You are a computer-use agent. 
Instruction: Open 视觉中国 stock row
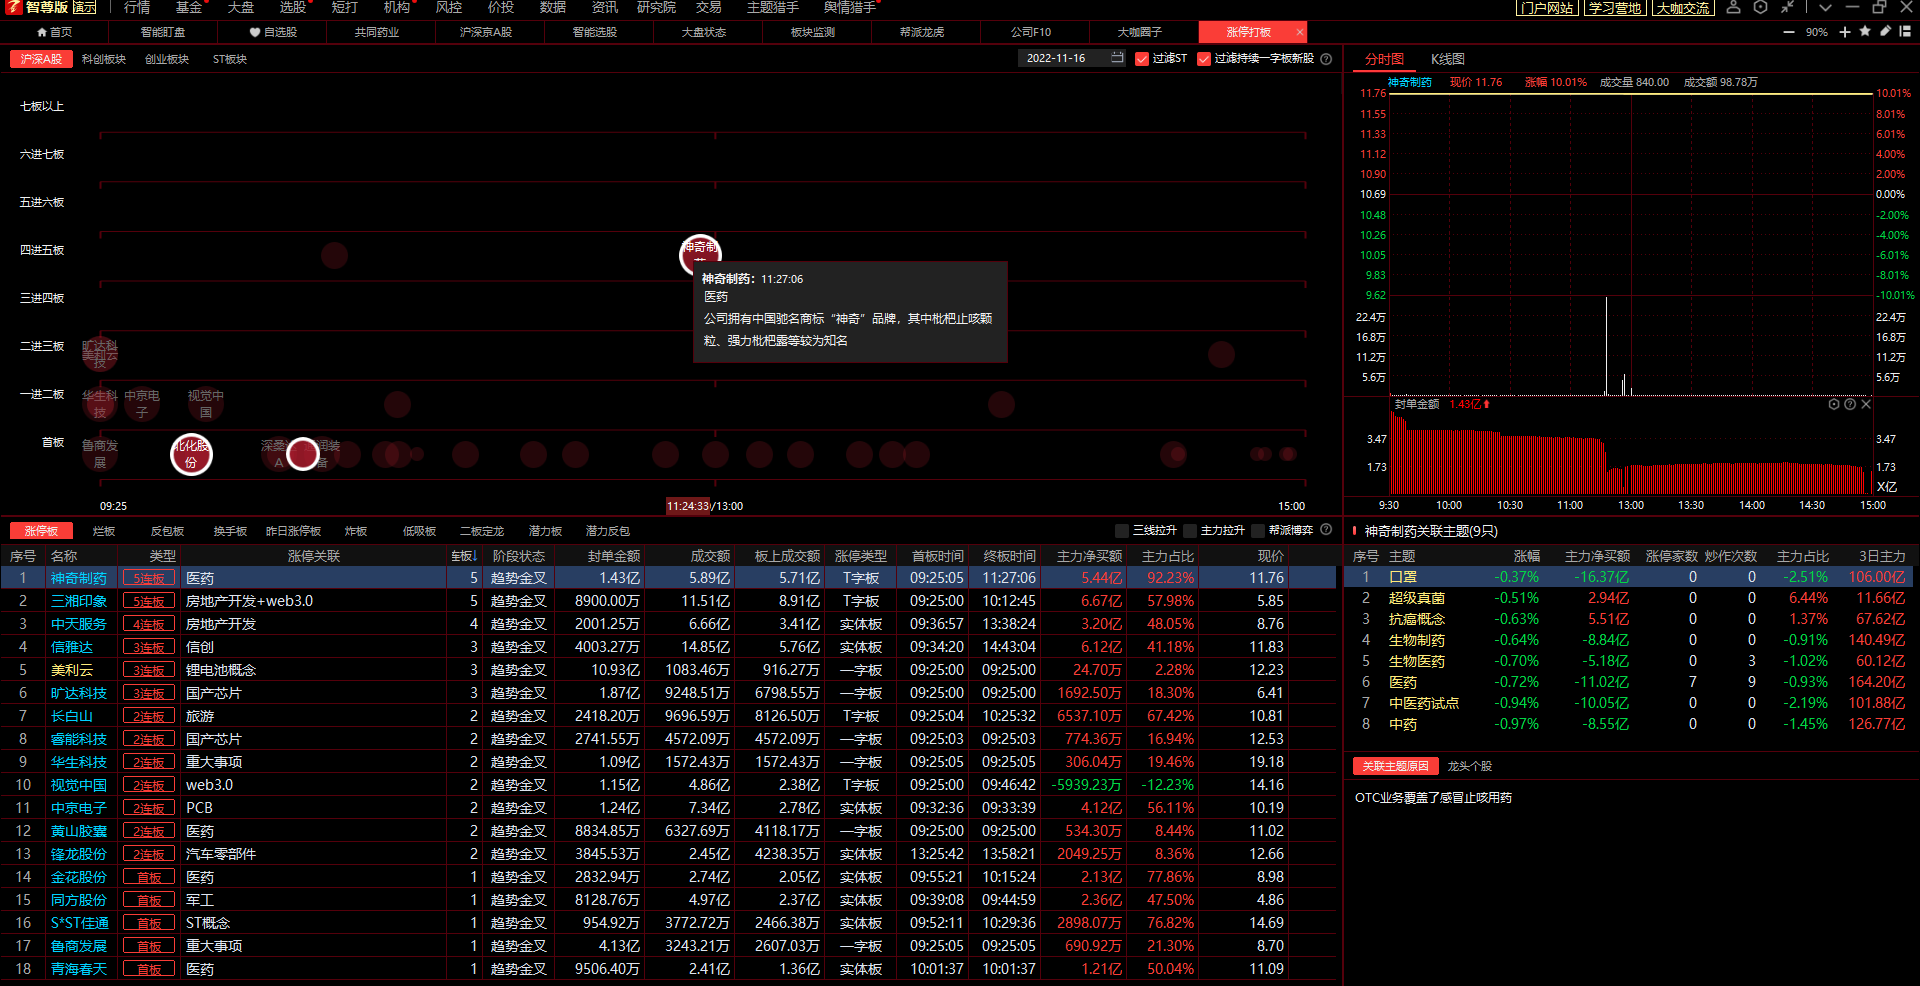coord(668,785)
